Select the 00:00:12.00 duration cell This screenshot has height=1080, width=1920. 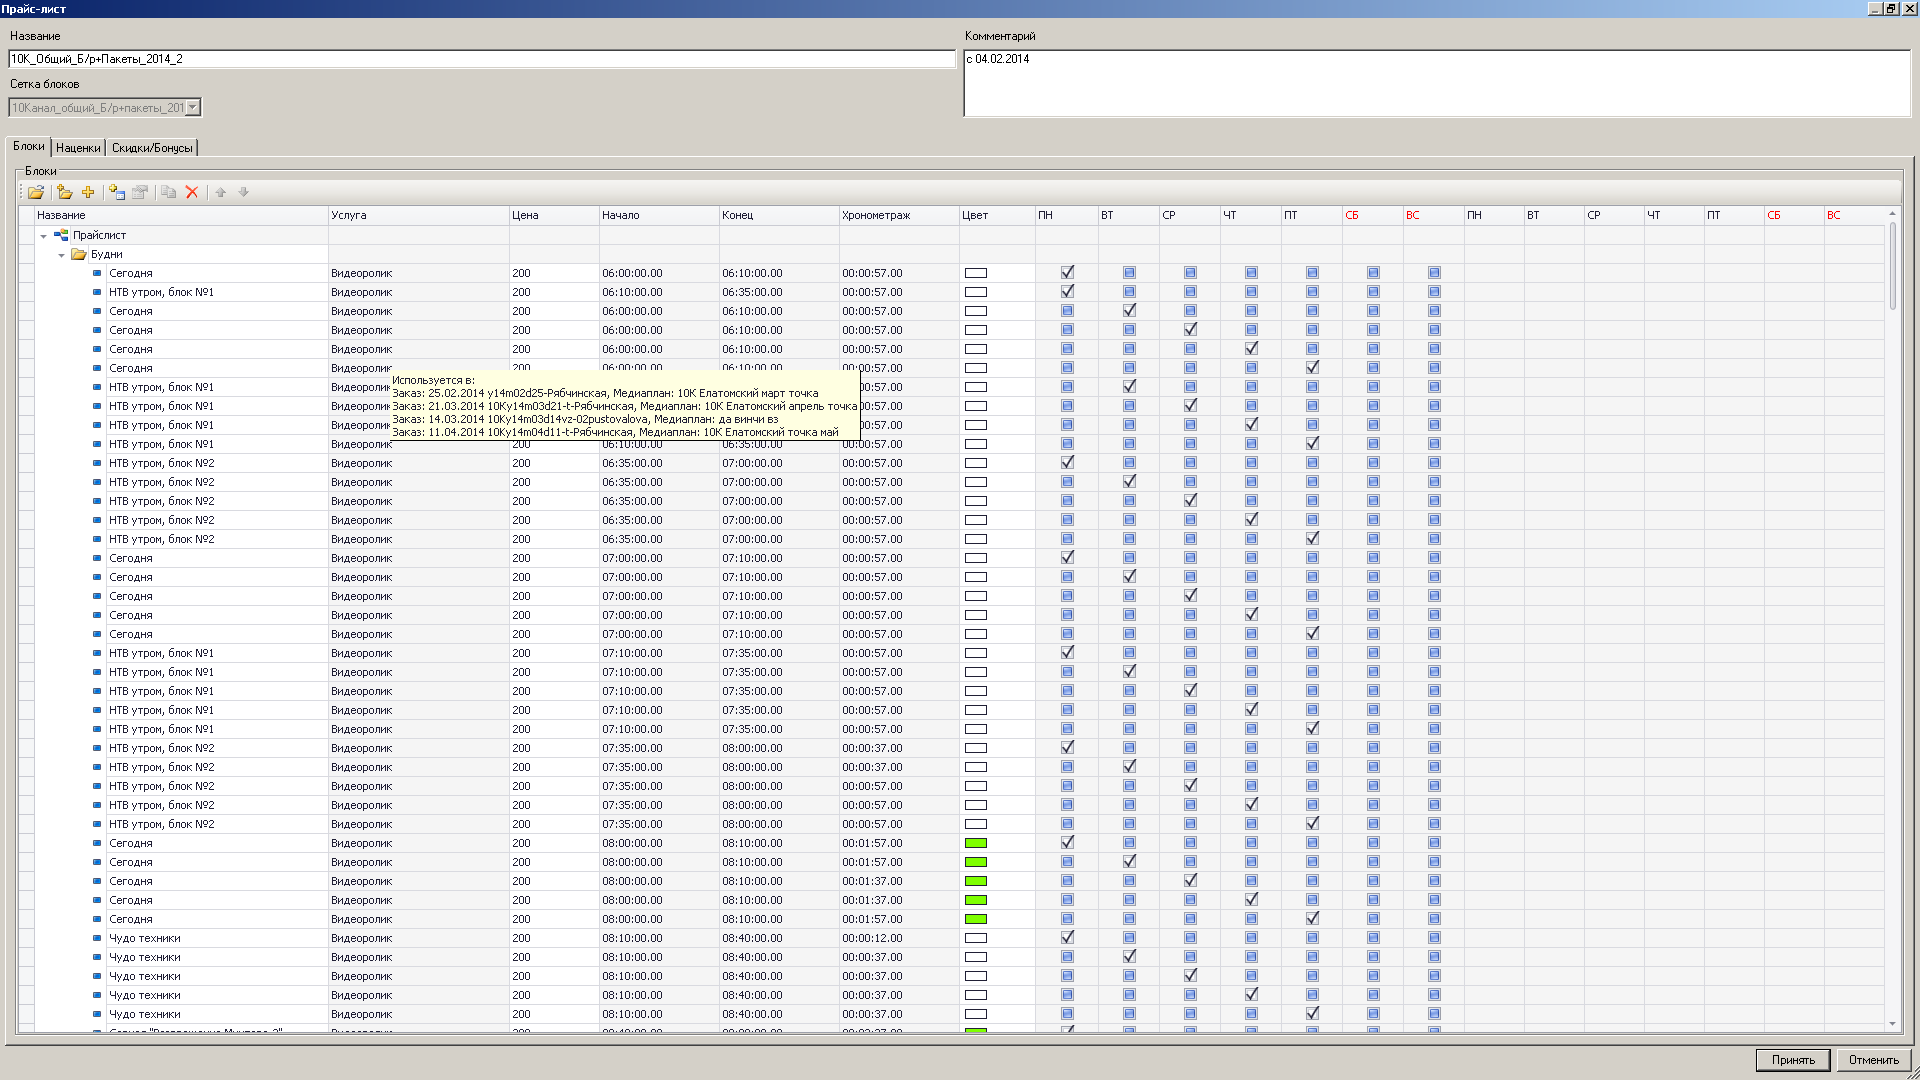pos(899,938)
